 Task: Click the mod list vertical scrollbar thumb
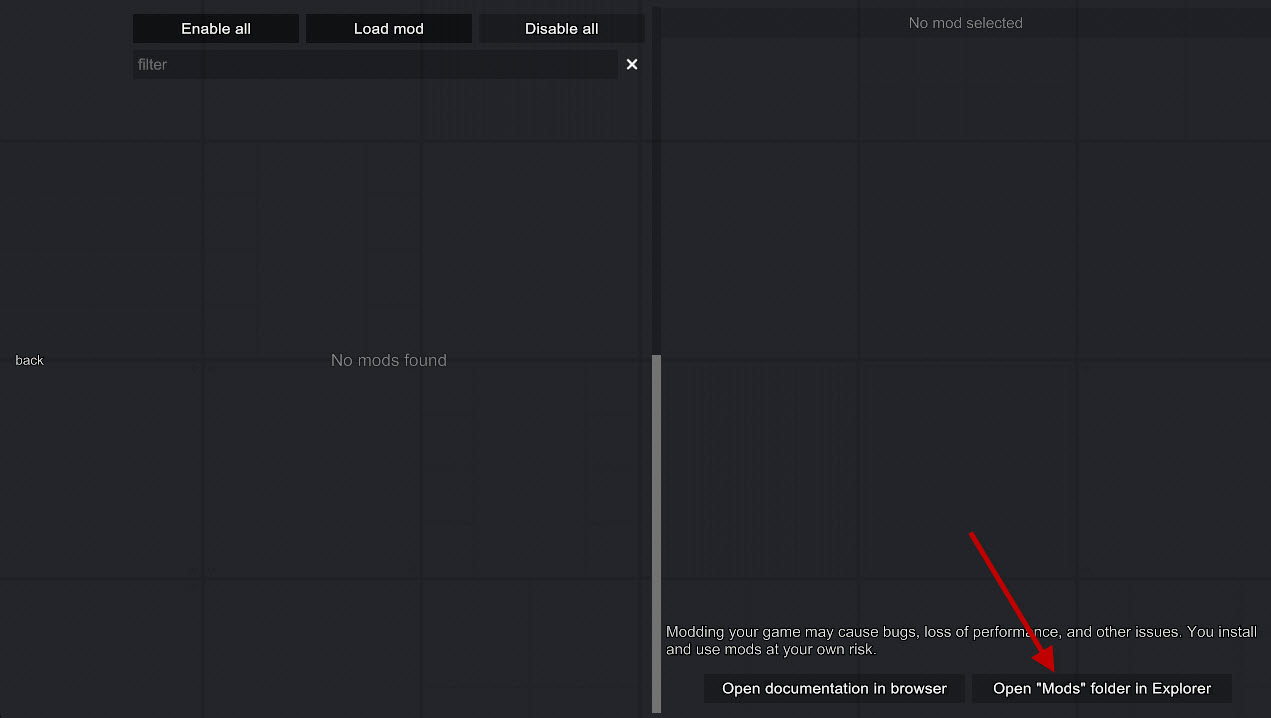tap(657, 533)
